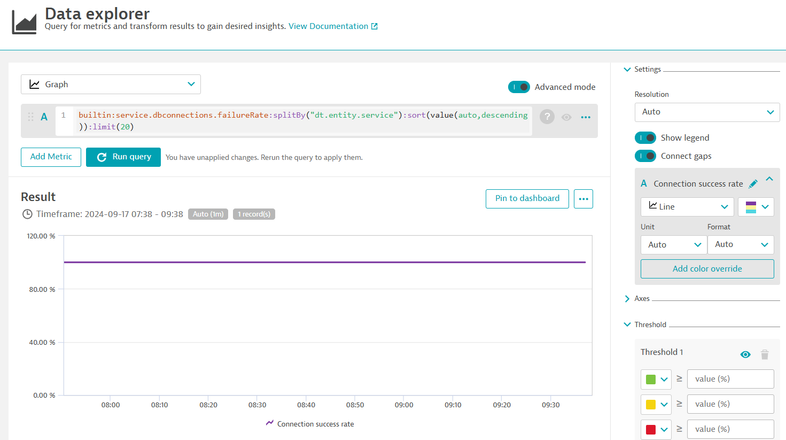Click the Data explorer chart logo icon
This screenshot has height=440, width=786.
[24, 20]
